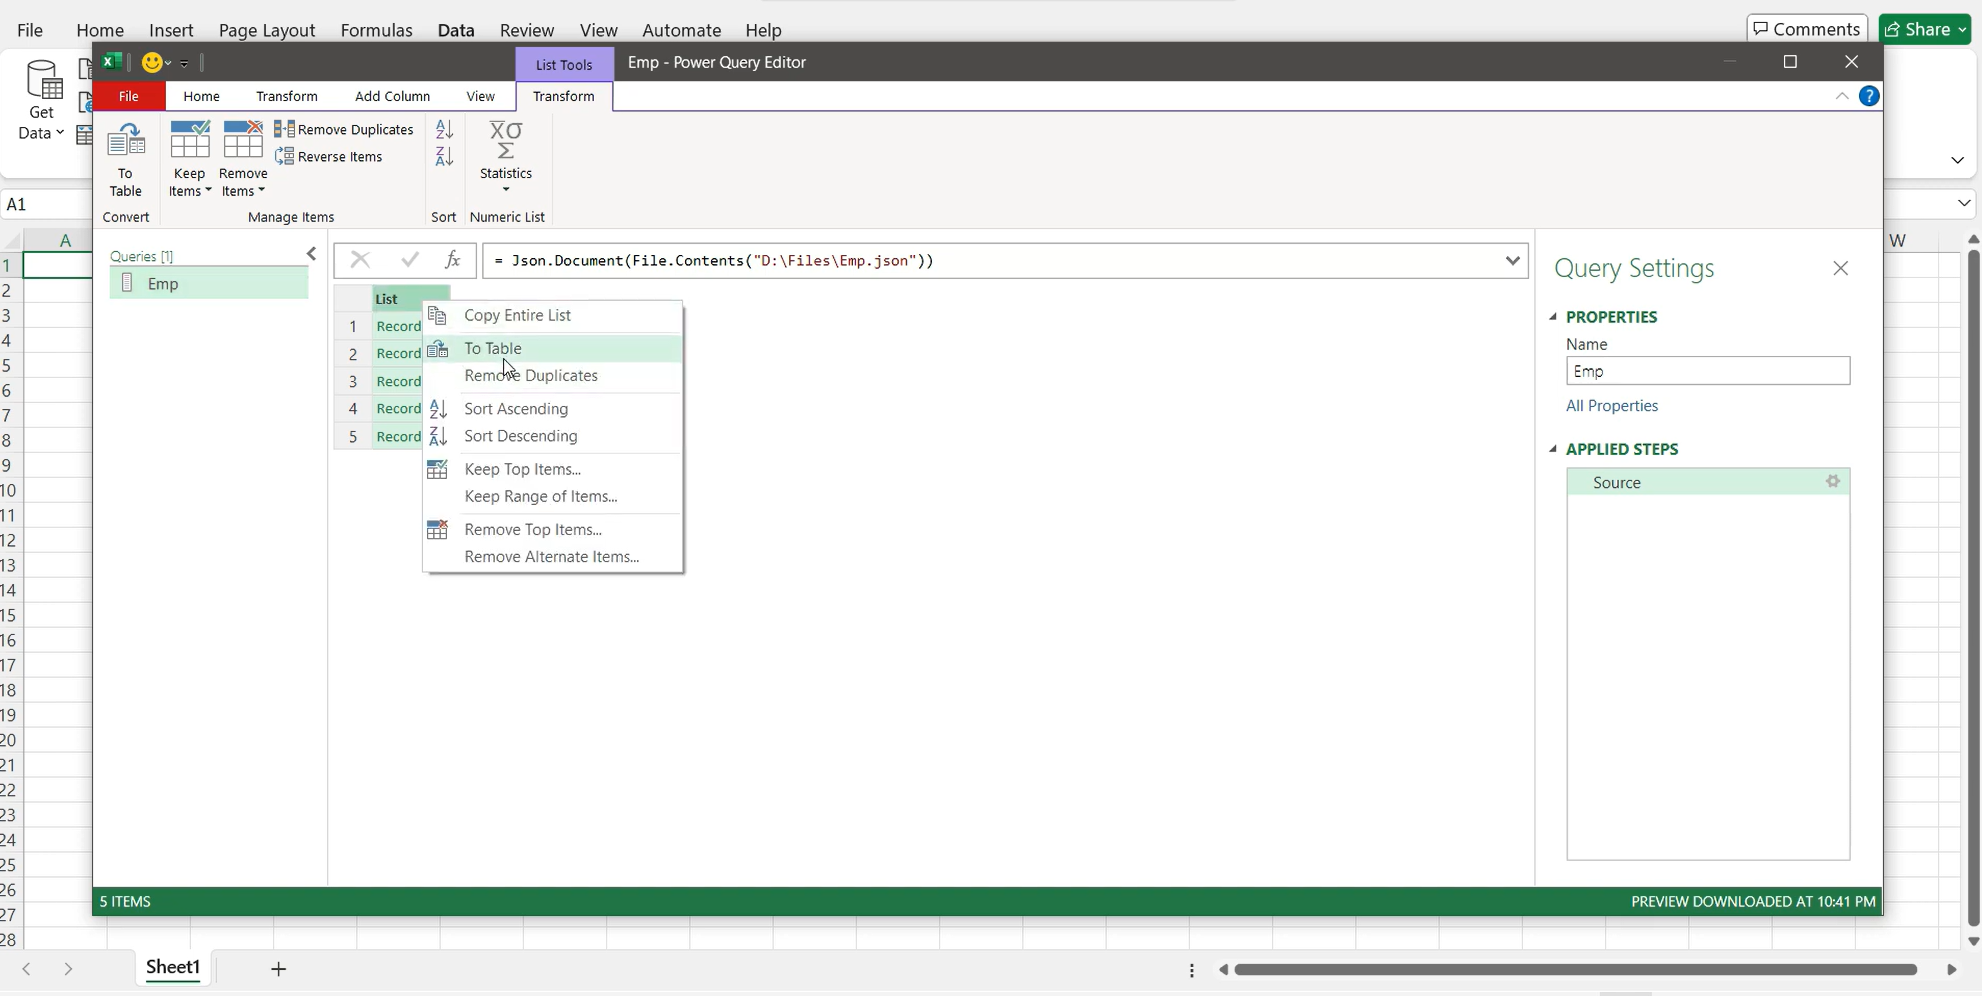Expand the Power Query formula bar
Image resolution: width=1982 pixels, height=996 pixels.
click(x=1512, y=261)
